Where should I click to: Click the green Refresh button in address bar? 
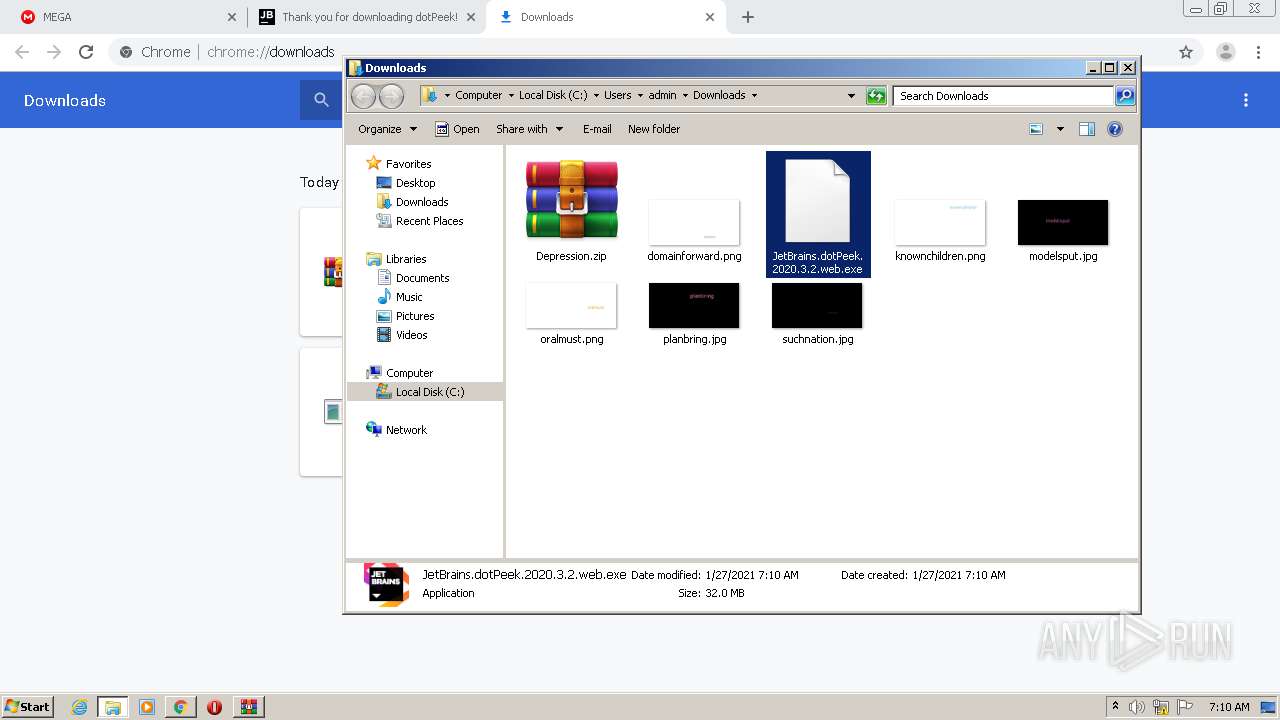click(x=876, y=96)
